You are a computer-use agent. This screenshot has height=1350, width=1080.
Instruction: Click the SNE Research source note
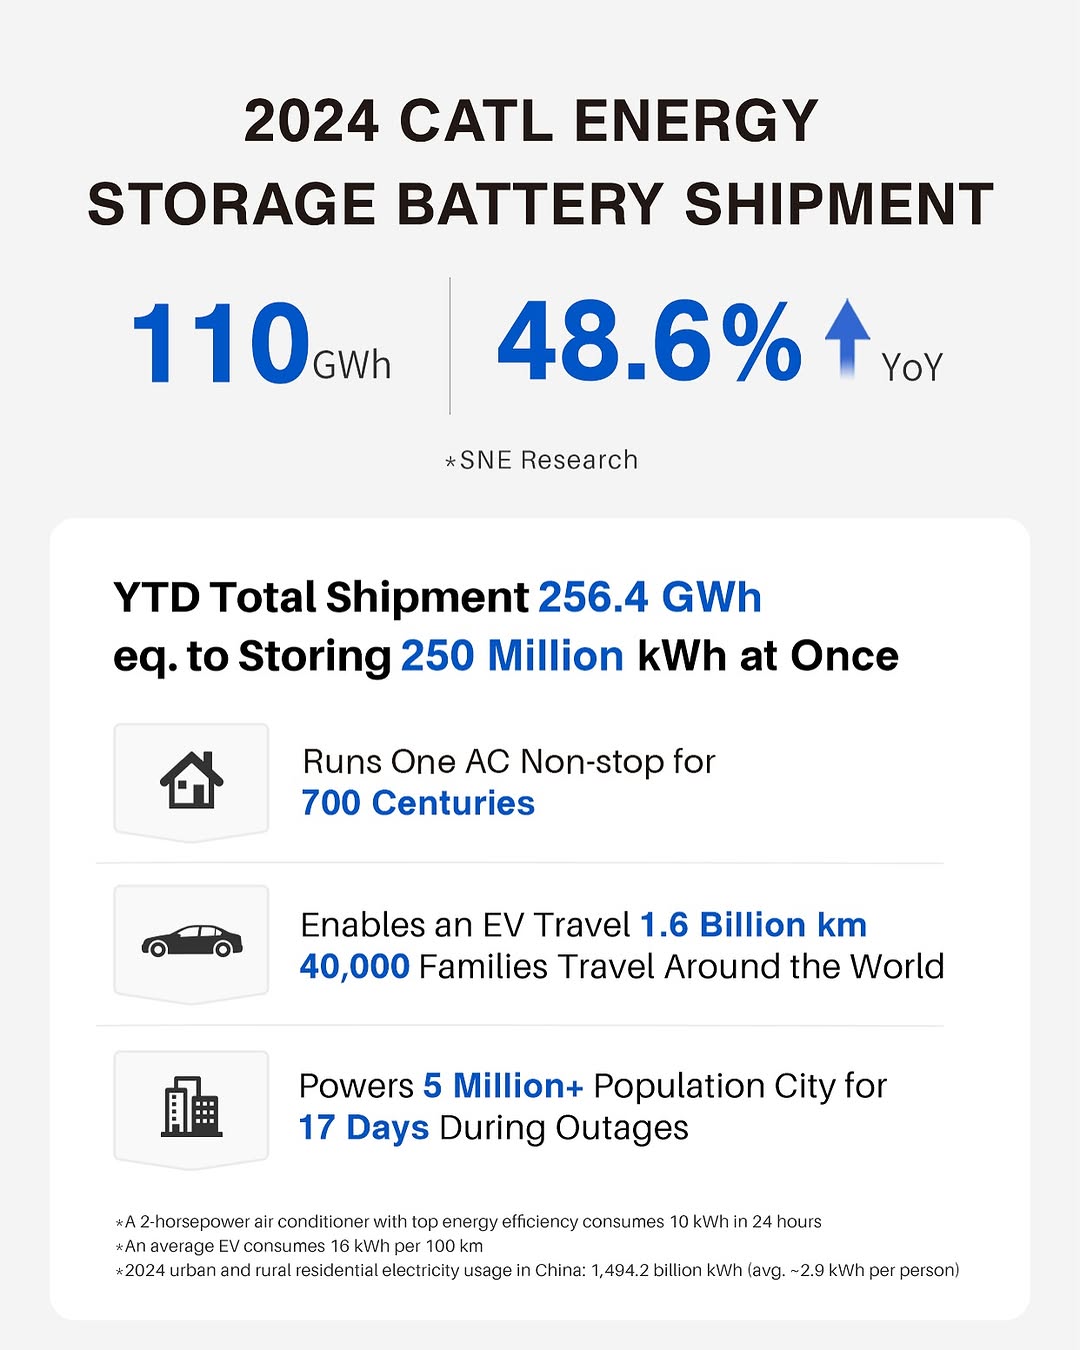point(541,460)
